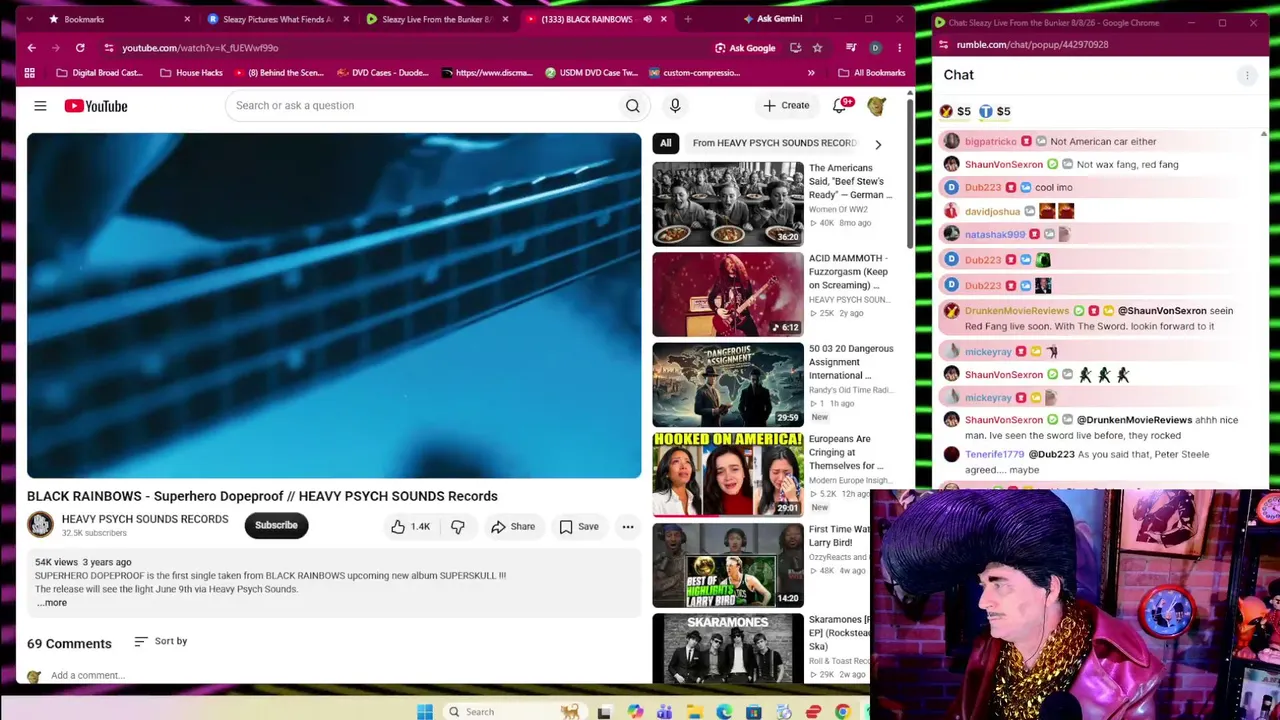The height and width of the screenshot is (720, 1280).
Task: Open the YouTube account avatar menu
Action: [x=876, y=105]
